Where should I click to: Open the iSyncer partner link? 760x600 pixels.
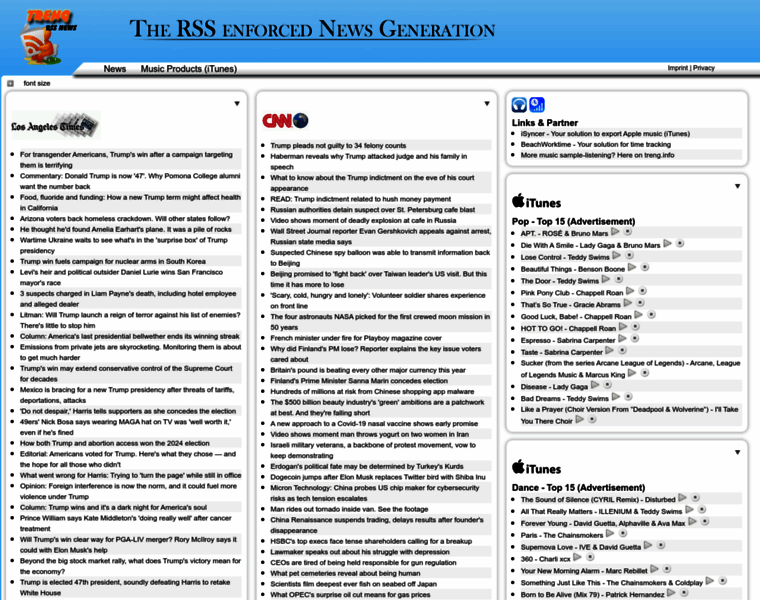(605, 134)
